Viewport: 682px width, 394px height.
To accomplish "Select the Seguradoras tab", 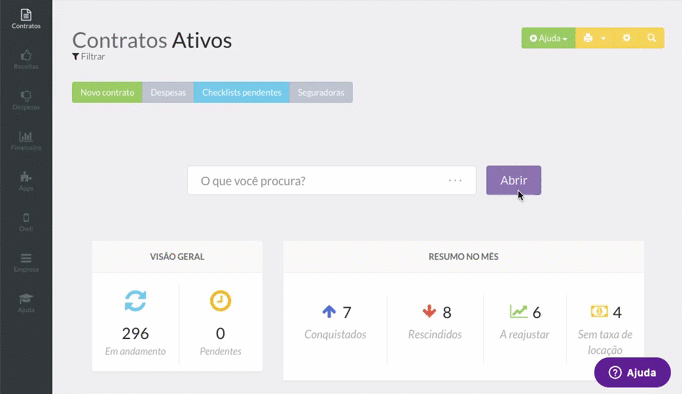I will 321,92.
